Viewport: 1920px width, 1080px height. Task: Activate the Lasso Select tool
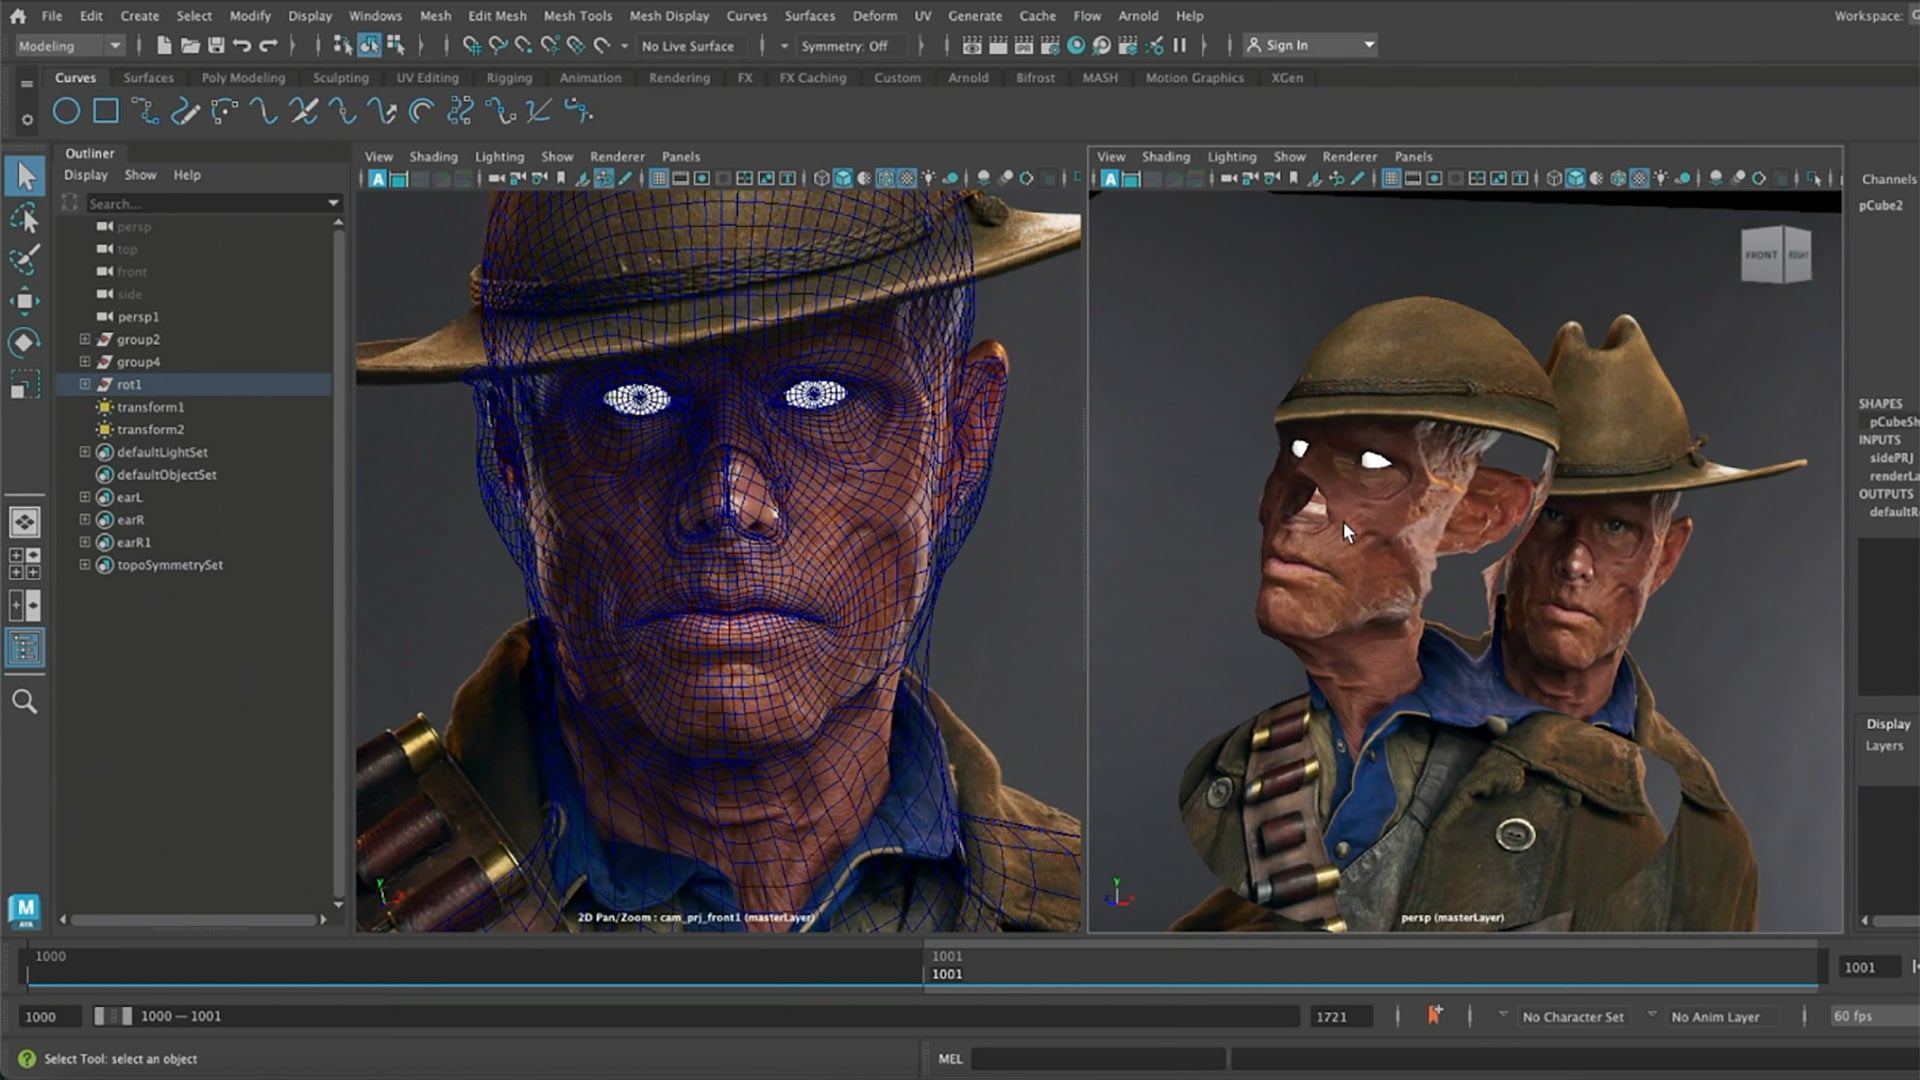(25, 218)
